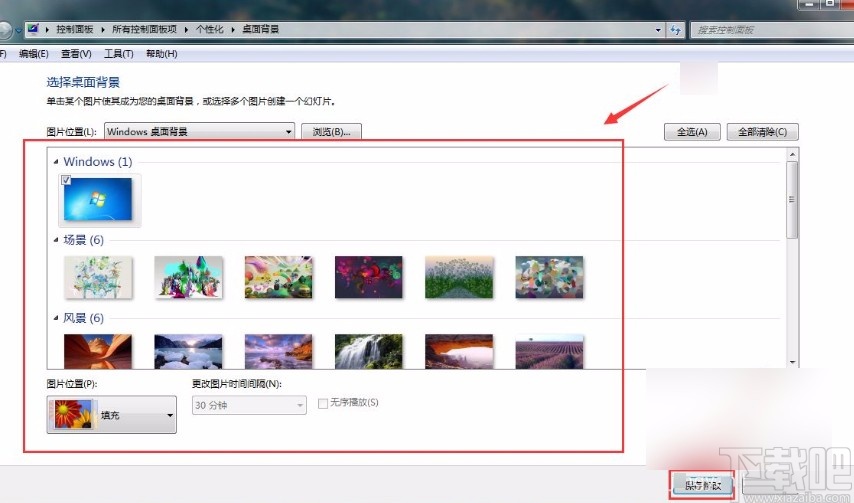The width and height of the screenshot is (854, 503).
Task: Toggle the 无序播放(S) checkbox
Action: pos(323,403)
